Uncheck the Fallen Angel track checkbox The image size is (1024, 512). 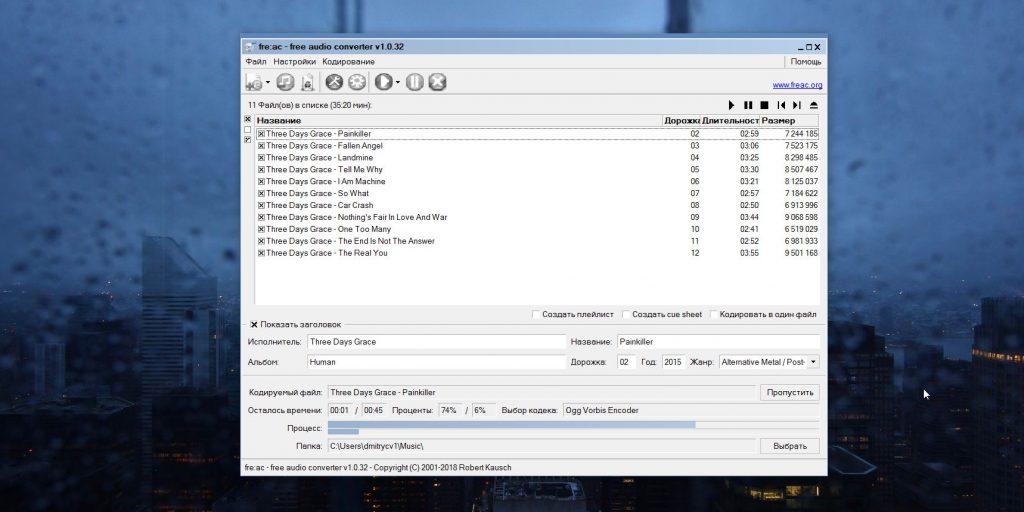[x=261, y=146]
